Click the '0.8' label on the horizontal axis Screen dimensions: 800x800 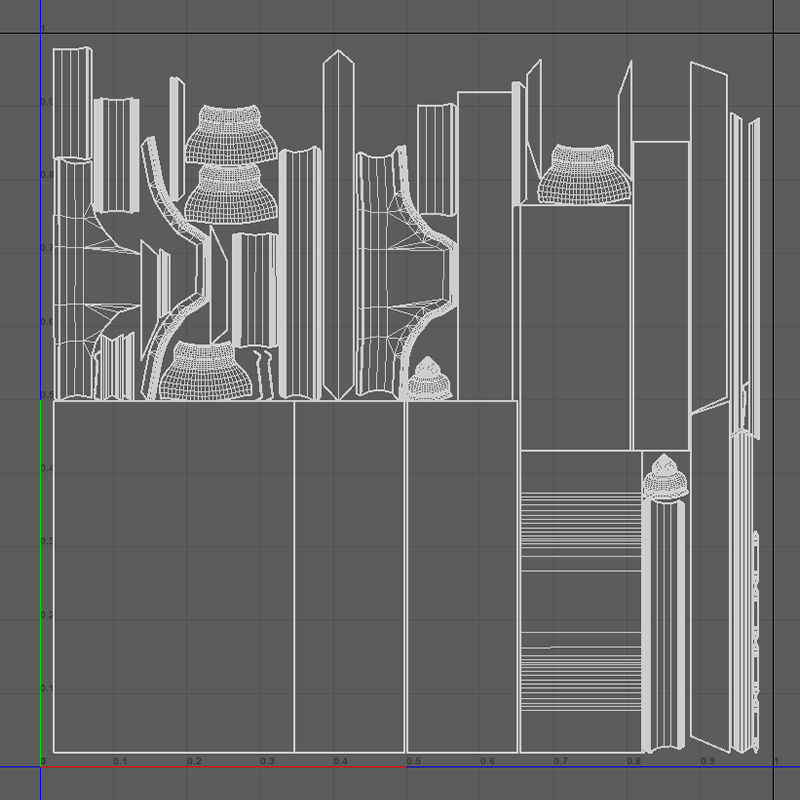click(x=634, y=761)
